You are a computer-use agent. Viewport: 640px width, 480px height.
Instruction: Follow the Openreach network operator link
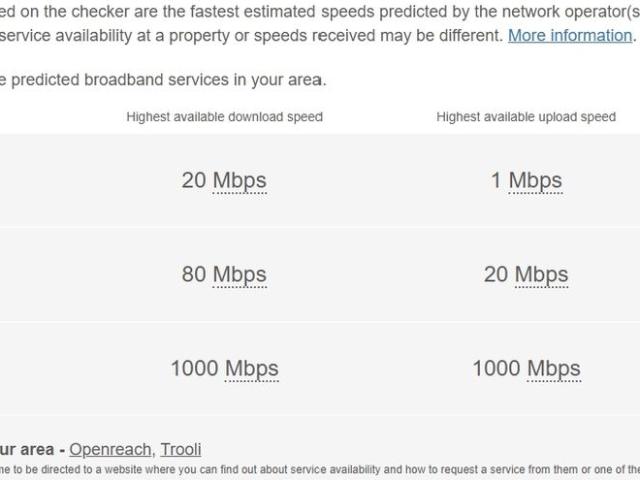[110, 449]
